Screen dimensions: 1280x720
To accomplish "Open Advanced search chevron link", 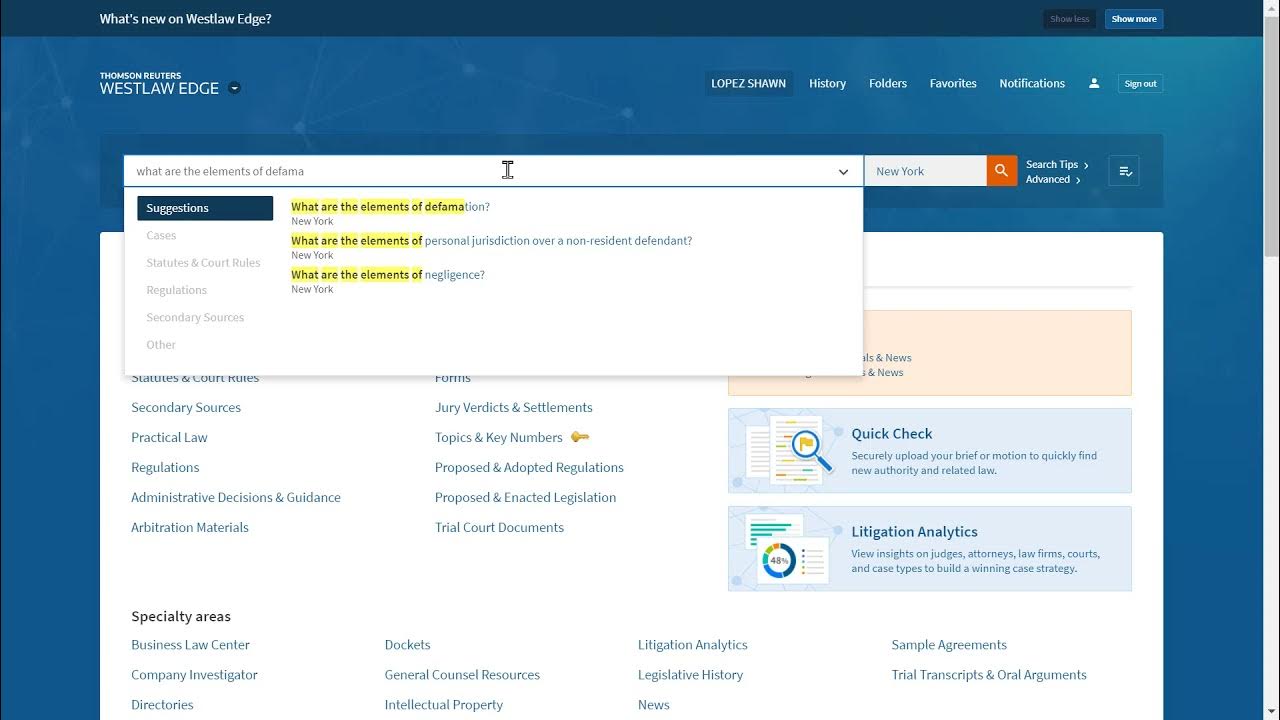I will (1053, 179).
